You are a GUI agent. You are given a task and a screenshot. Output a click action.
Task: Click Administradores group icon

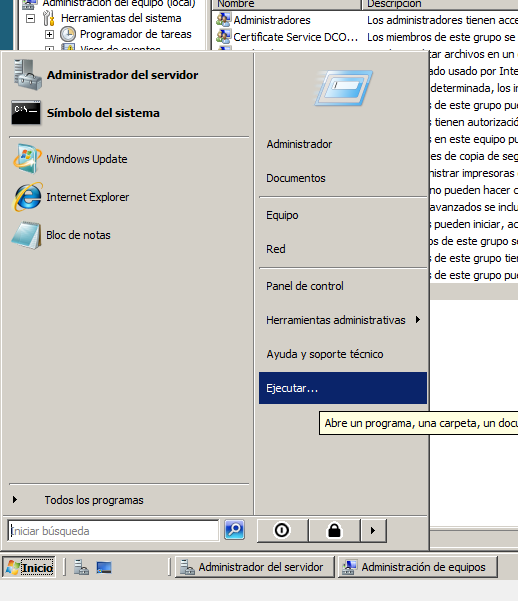224,19
